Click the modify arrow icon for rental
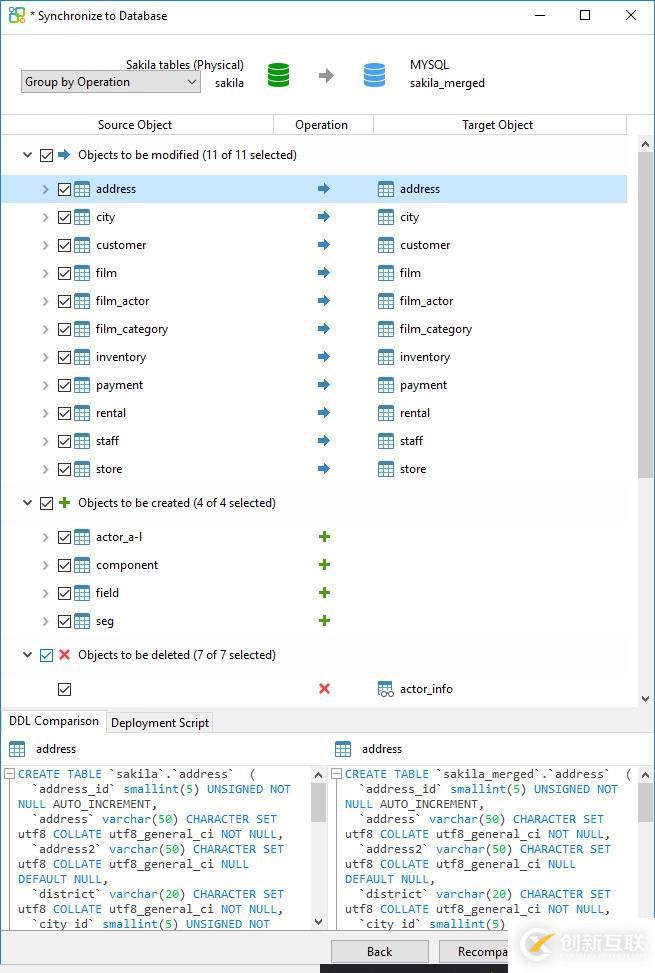The width and height of the screenshot is (655, 973). (x=324, y=413)
